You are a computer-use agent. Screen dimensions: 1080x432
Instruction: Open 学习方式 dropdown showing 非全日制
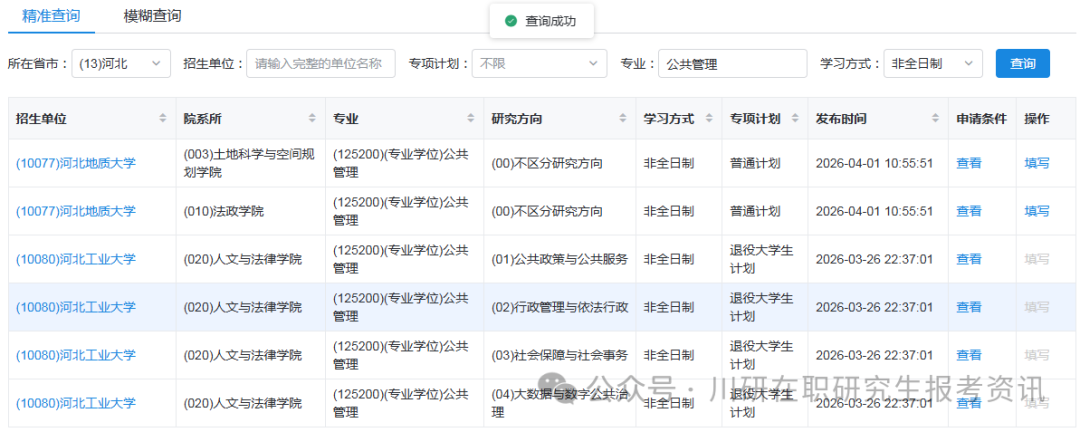(933, 63)
